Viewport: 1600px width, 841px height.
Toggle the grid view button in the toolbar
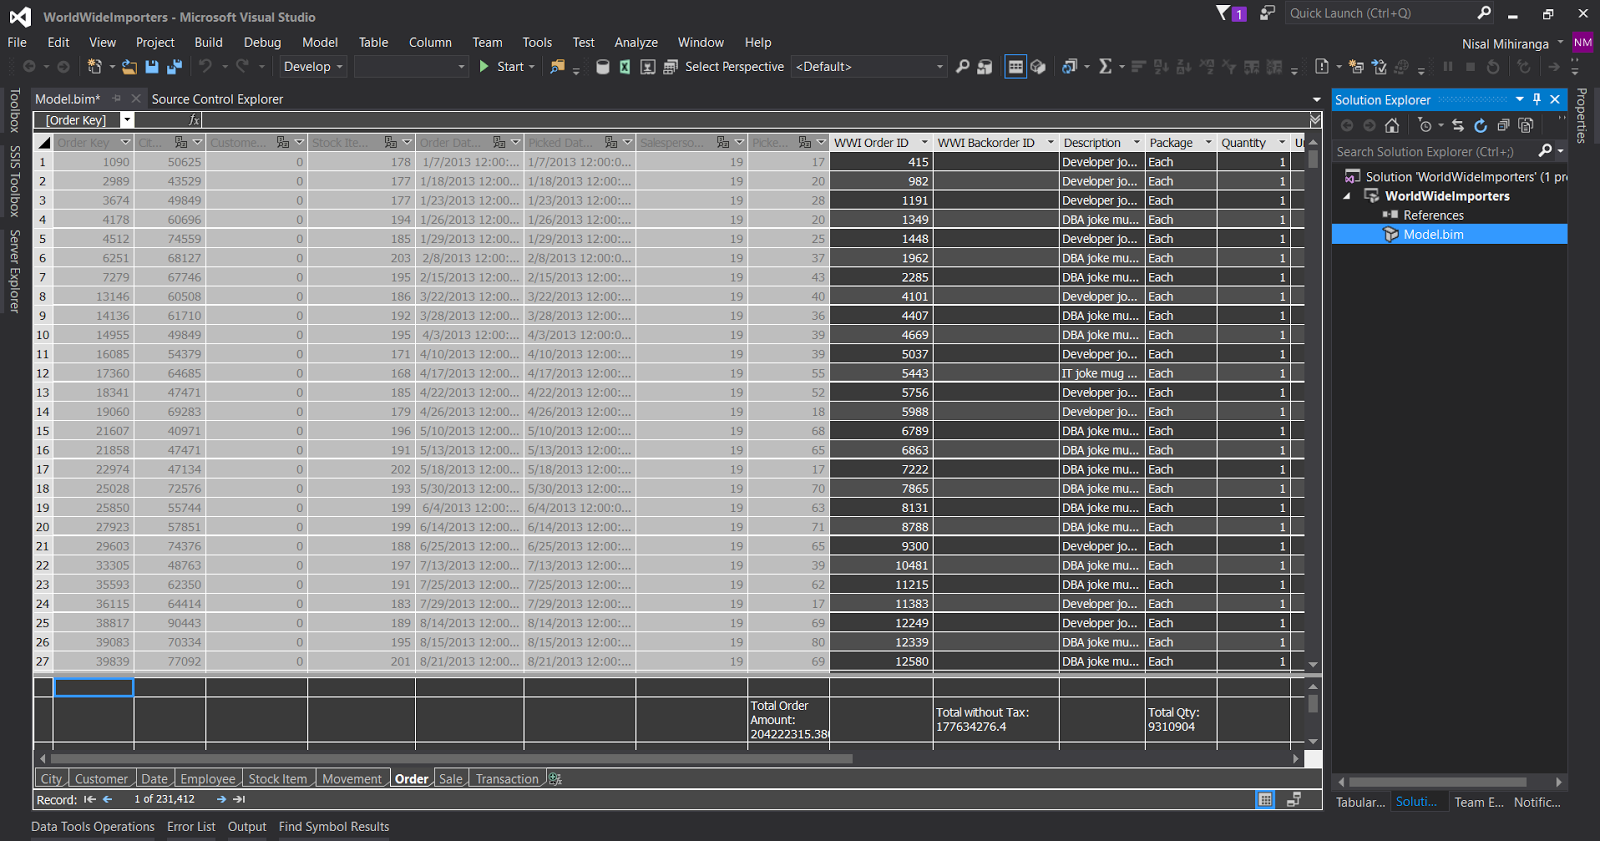point(1015,66)
